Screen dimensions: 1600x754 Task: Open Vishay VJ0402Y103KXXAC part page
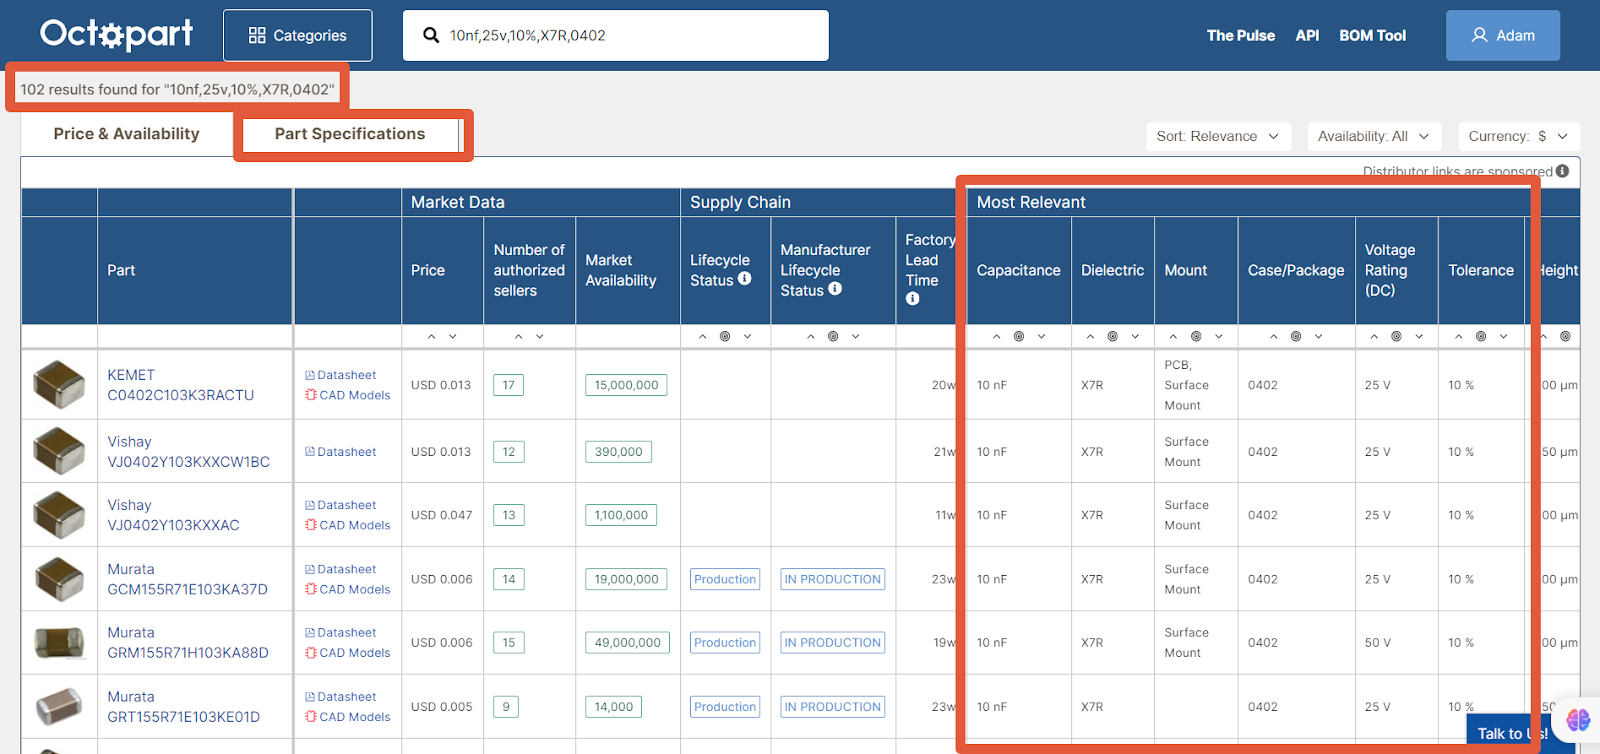coord(174,515)
